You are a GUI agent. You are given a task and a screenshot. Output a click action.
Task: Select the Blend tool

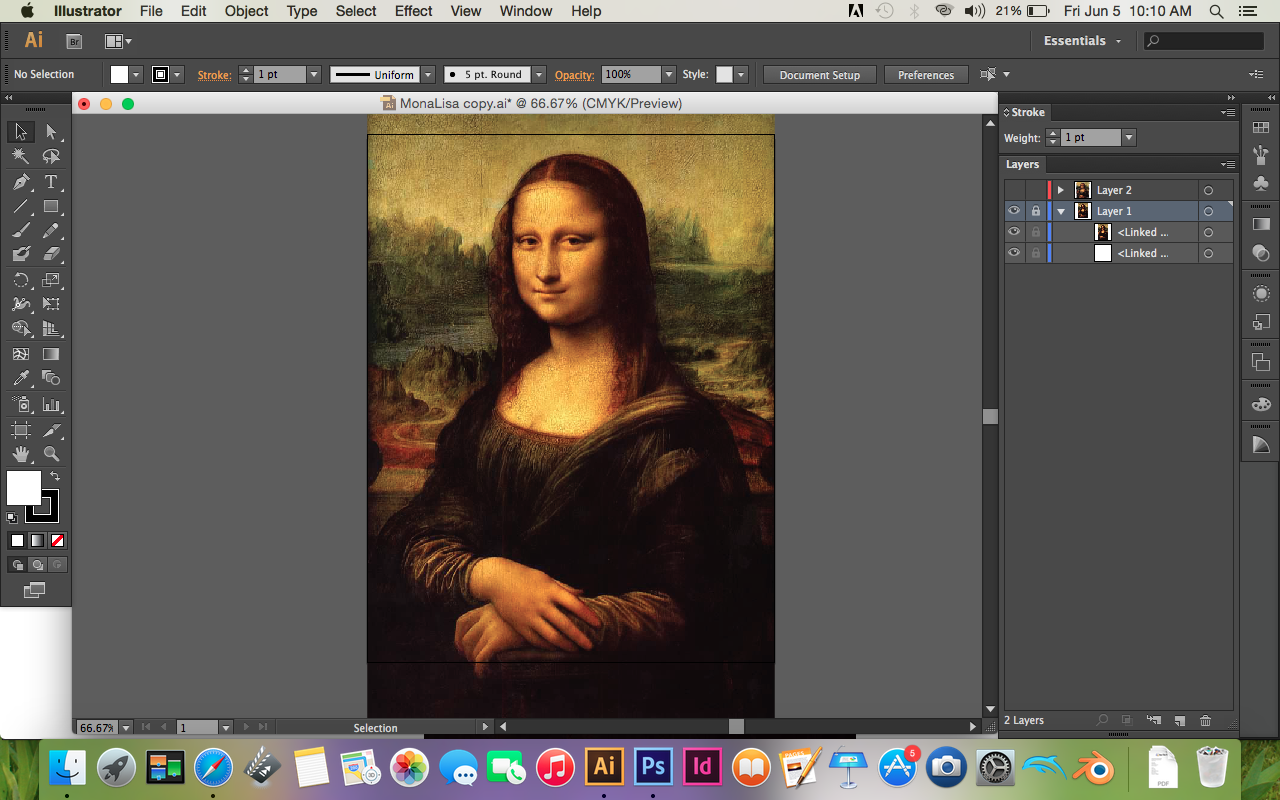[x=51, y=378]
